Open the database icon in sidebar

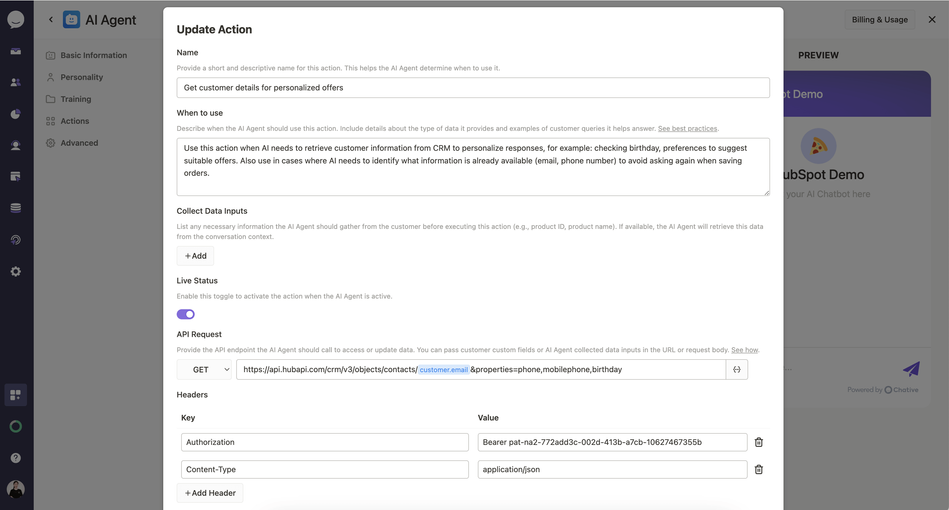16,208
